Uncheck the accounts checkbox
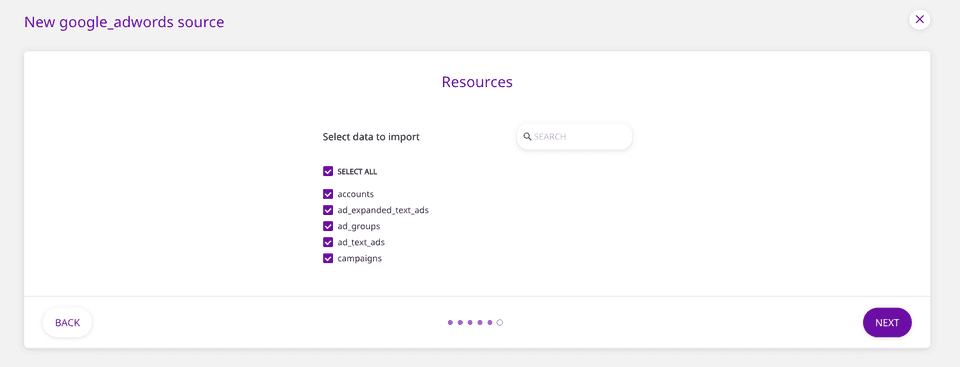The image size is (960, 367). tap(328, 194)
